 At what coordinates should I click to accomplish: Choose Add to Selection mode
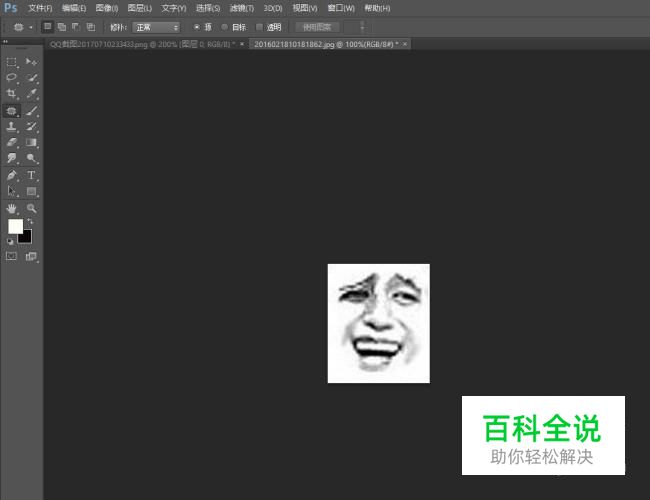(62, 27)
